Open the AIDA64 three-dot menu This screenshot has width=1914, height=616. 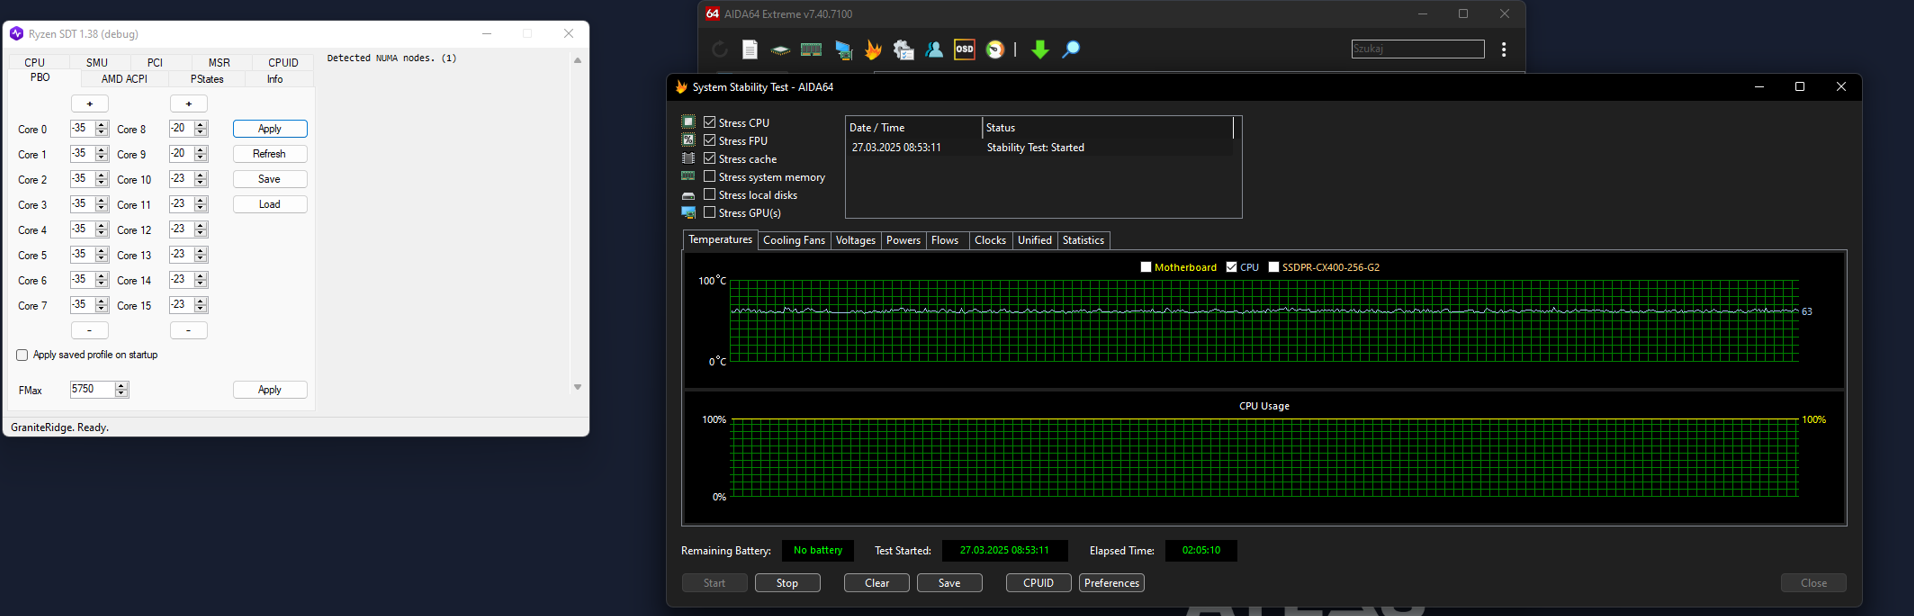pos(1504,49)
